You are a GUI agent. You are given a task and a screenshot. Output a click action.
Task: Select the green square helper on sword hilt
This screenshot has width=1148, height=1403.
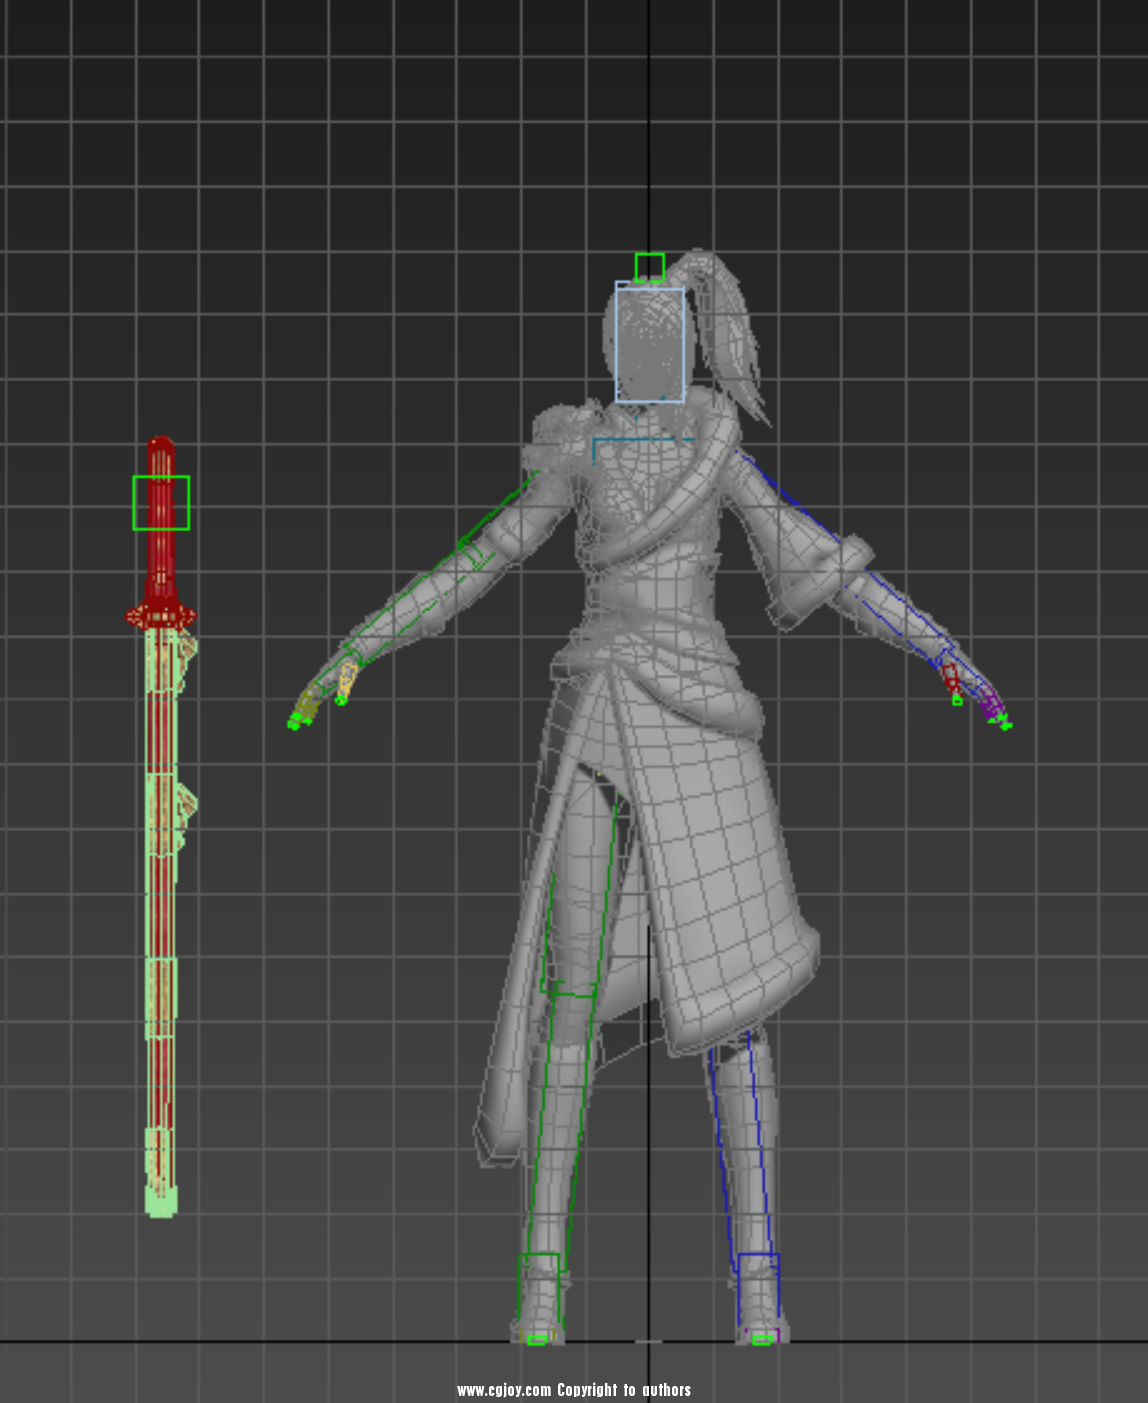click(x=161, y=502)
